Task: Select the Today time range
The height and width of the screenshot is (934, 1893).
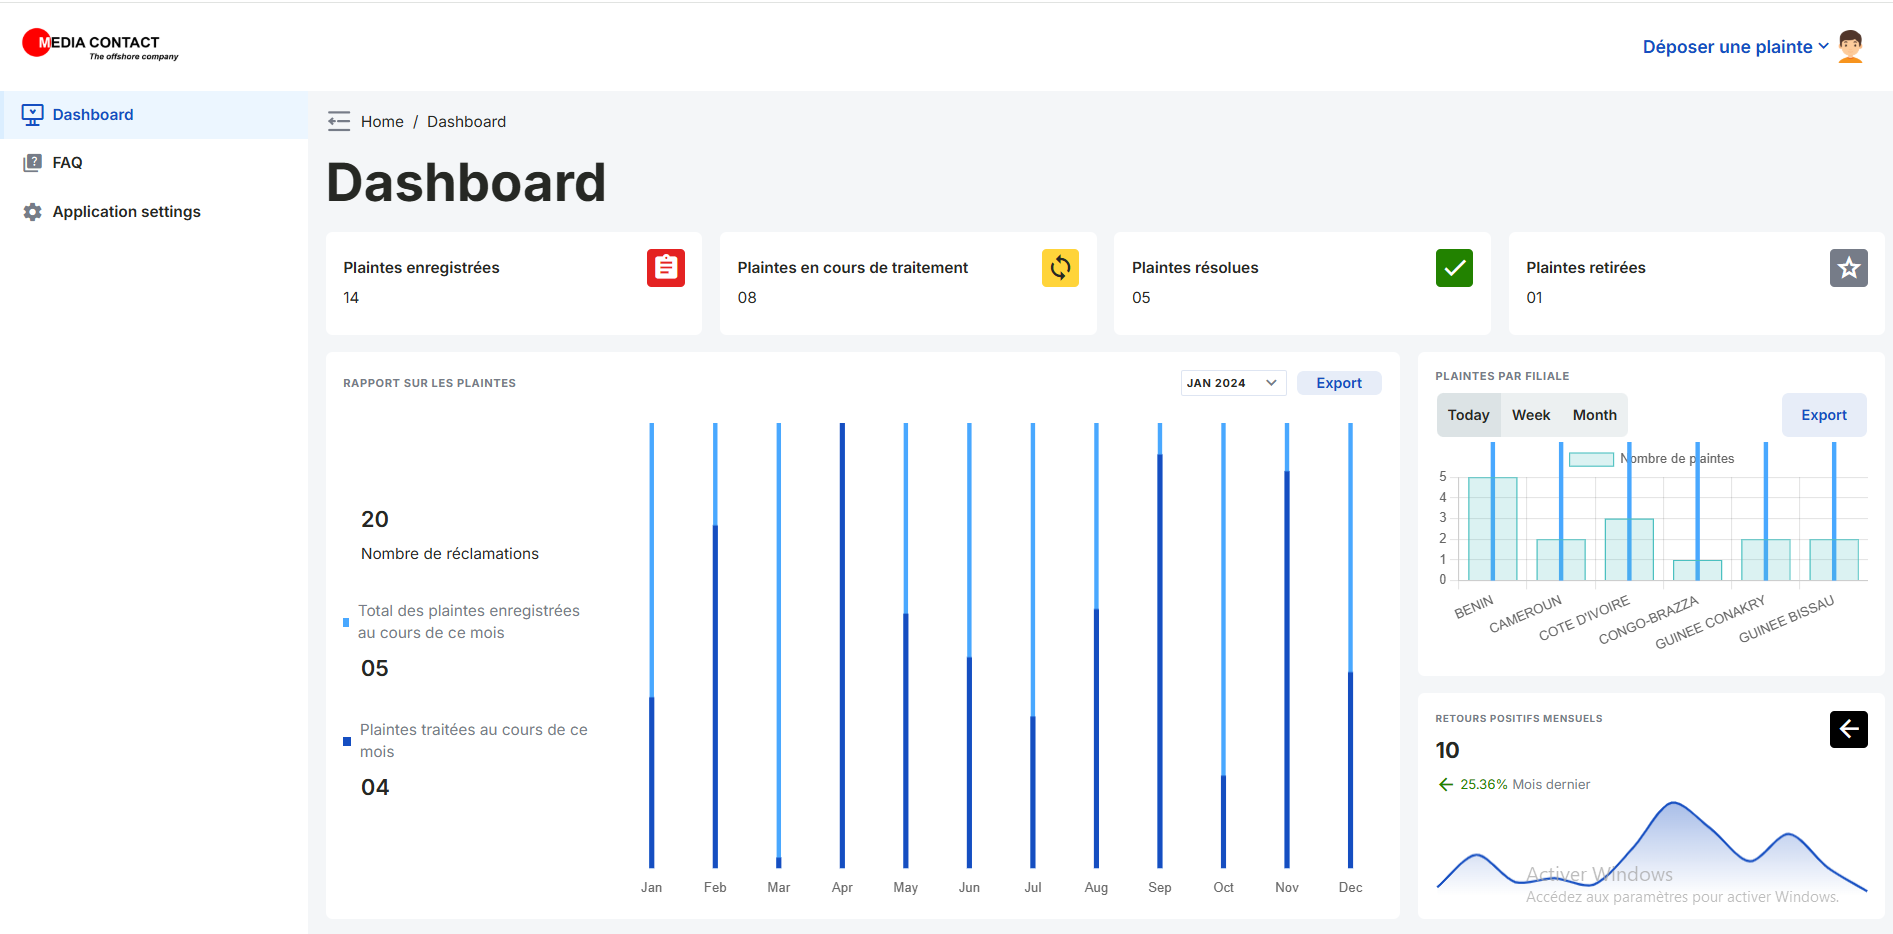Action: [x=1468, y=415]
